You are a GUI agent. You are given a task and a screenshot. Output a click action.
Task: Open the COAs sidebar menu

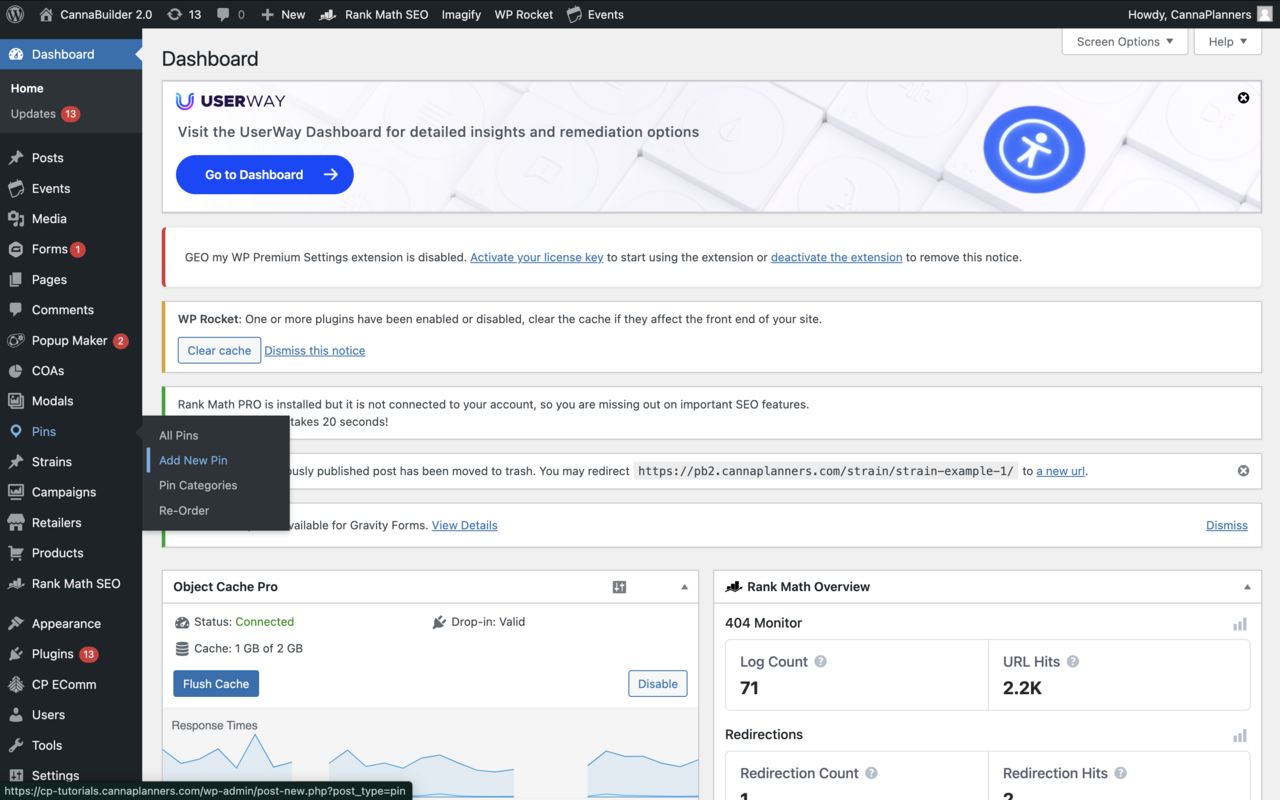pyautogui.click(x=71, y=370)
